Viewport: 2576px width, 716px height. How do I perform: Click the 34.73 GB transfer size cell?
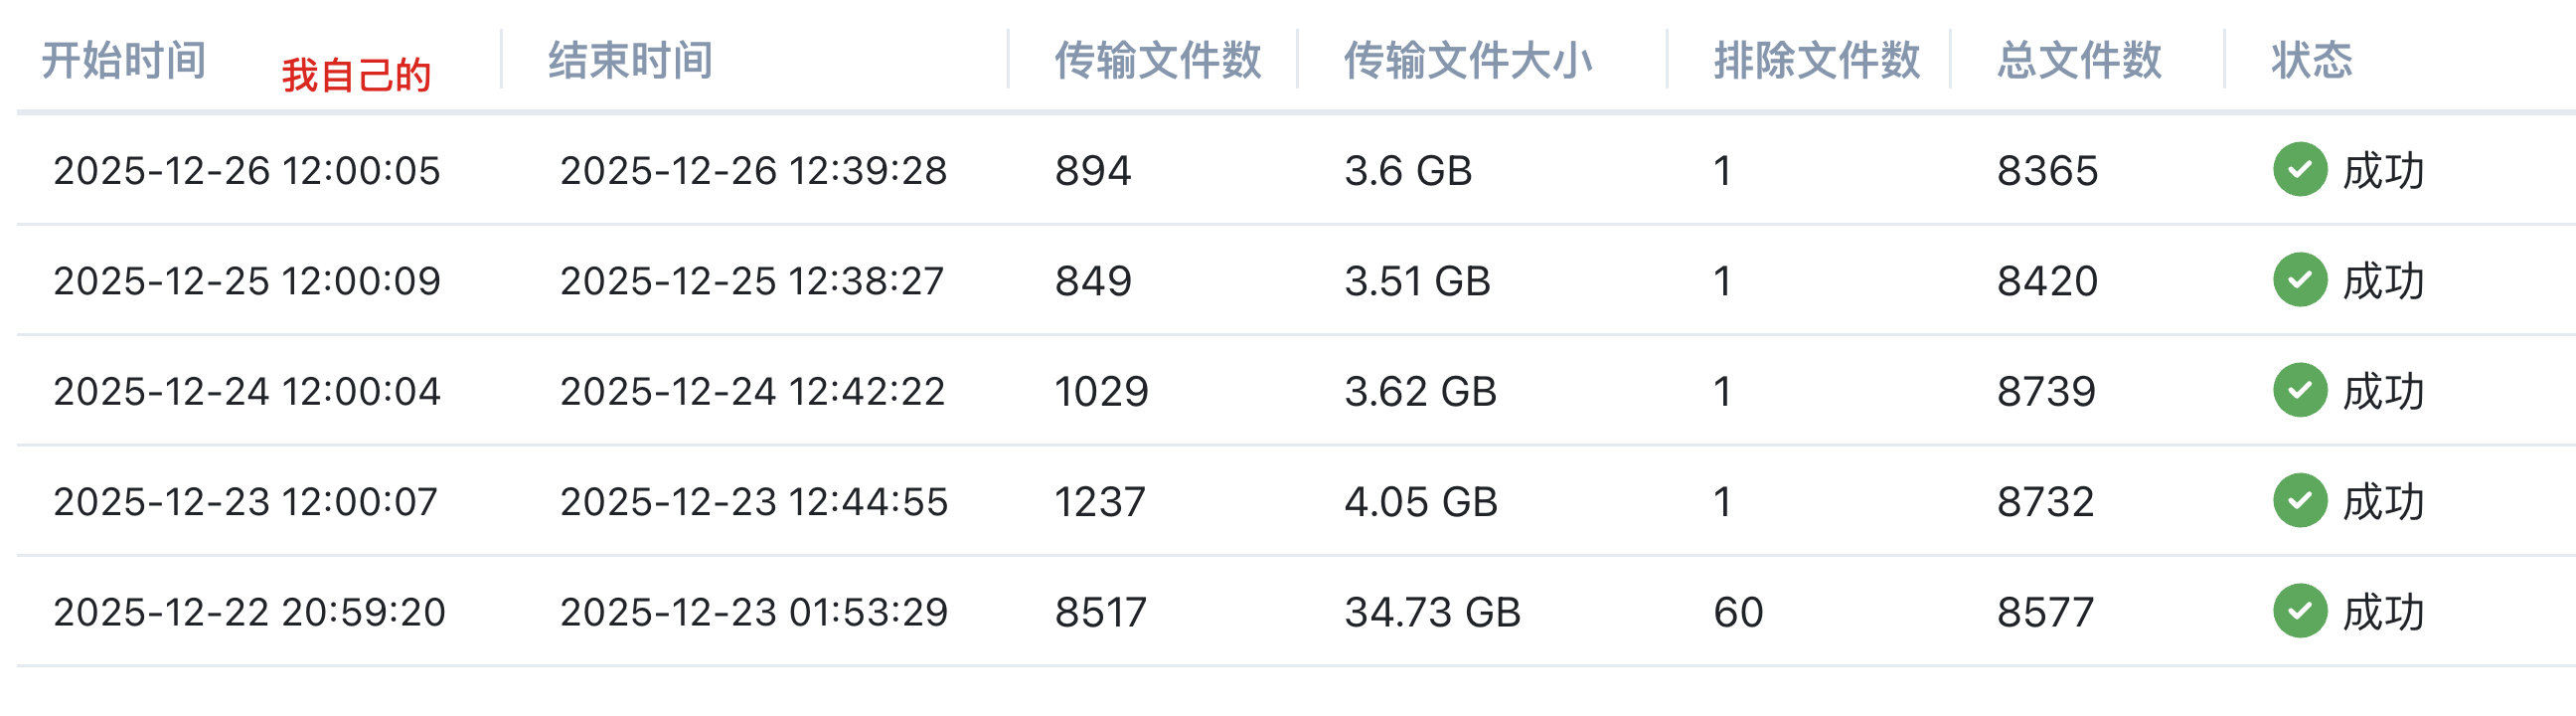click(x=1432, y=612)
